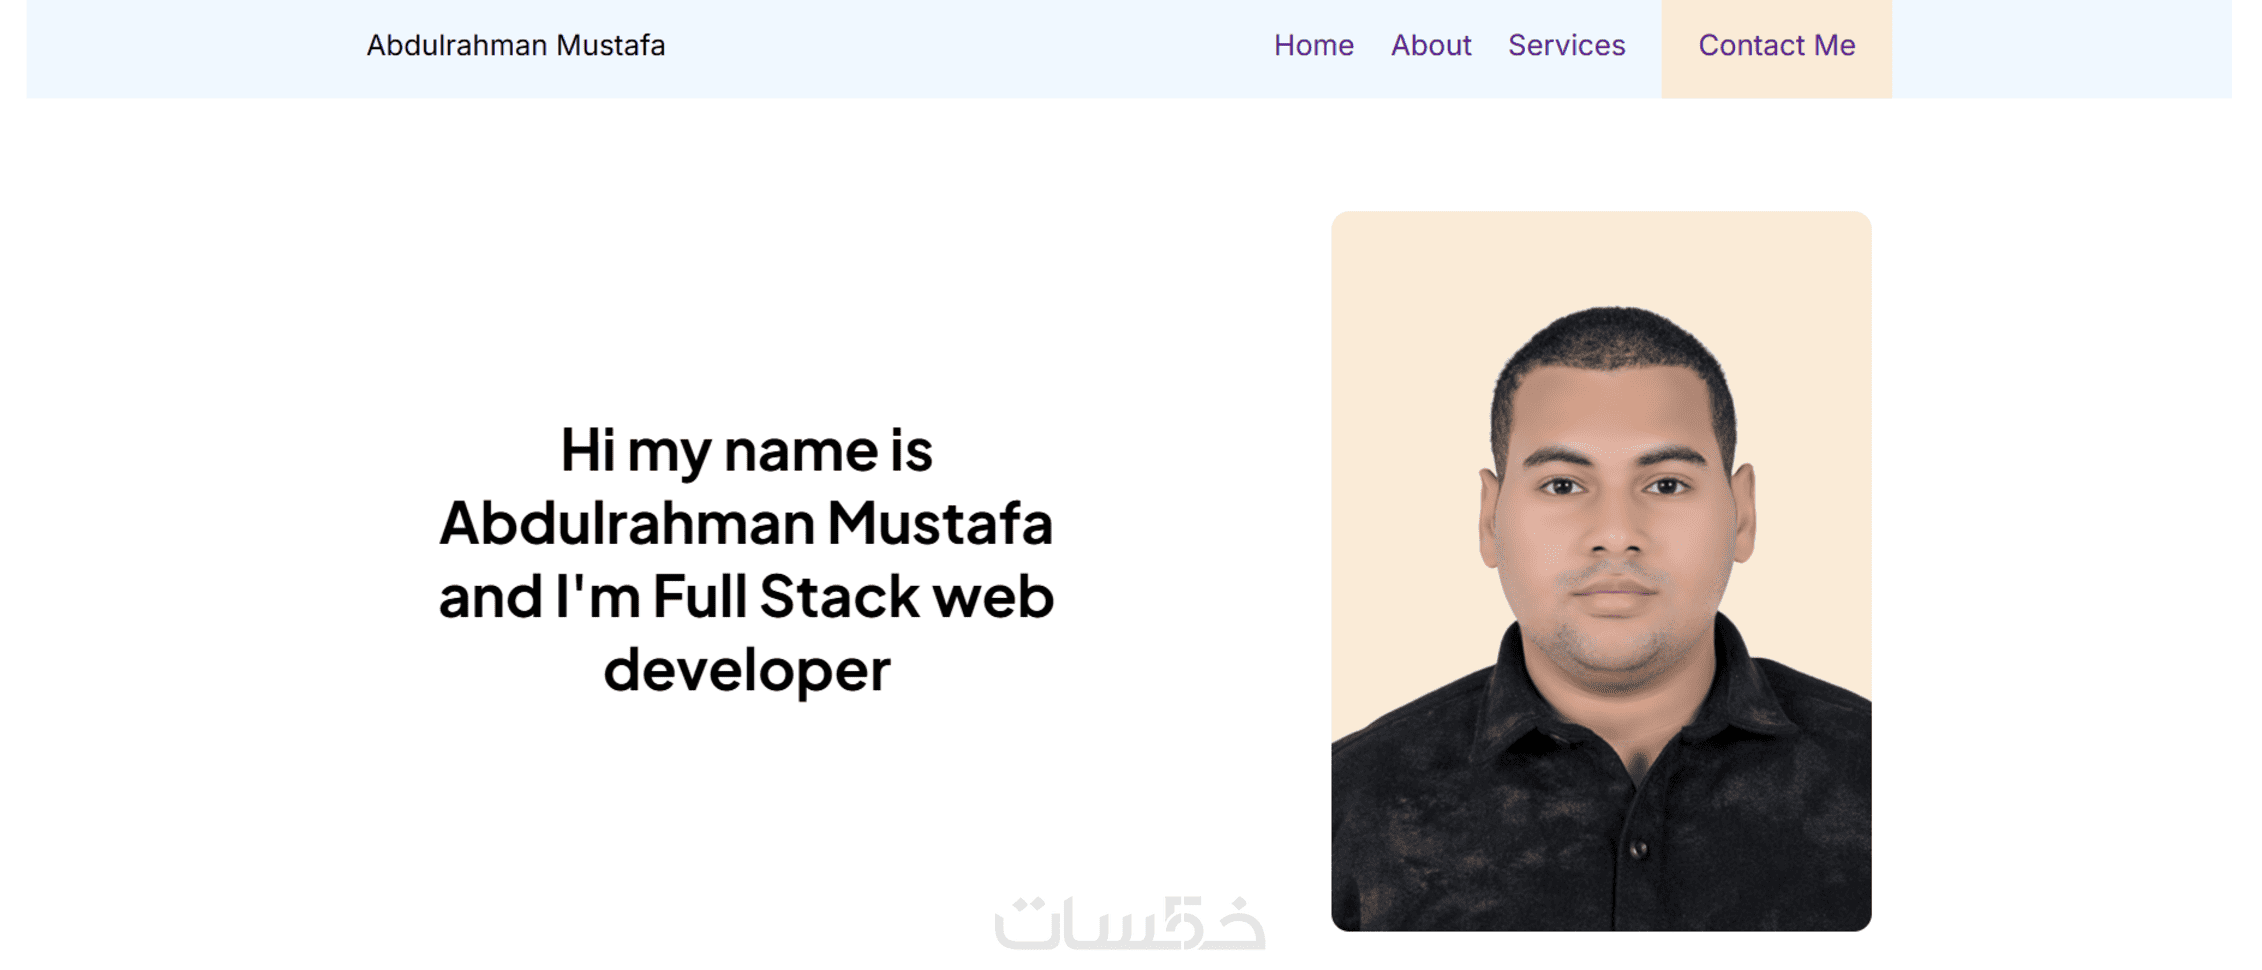2262x970 pixels.
Task: Click "Full Stack web" in the hero heading
Action: click(853, 596)
